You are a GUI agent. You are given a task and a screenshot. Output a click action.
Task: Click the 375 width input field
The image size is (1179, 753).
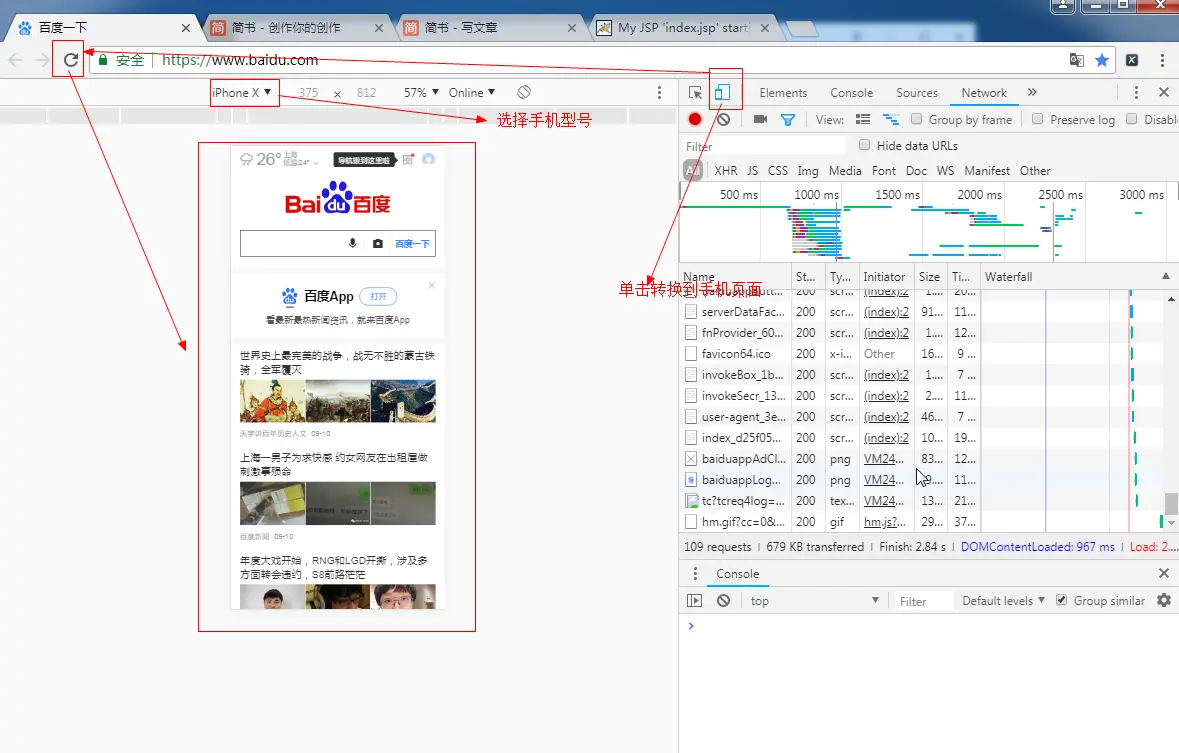pyautogui.click(x=308, y=93)
